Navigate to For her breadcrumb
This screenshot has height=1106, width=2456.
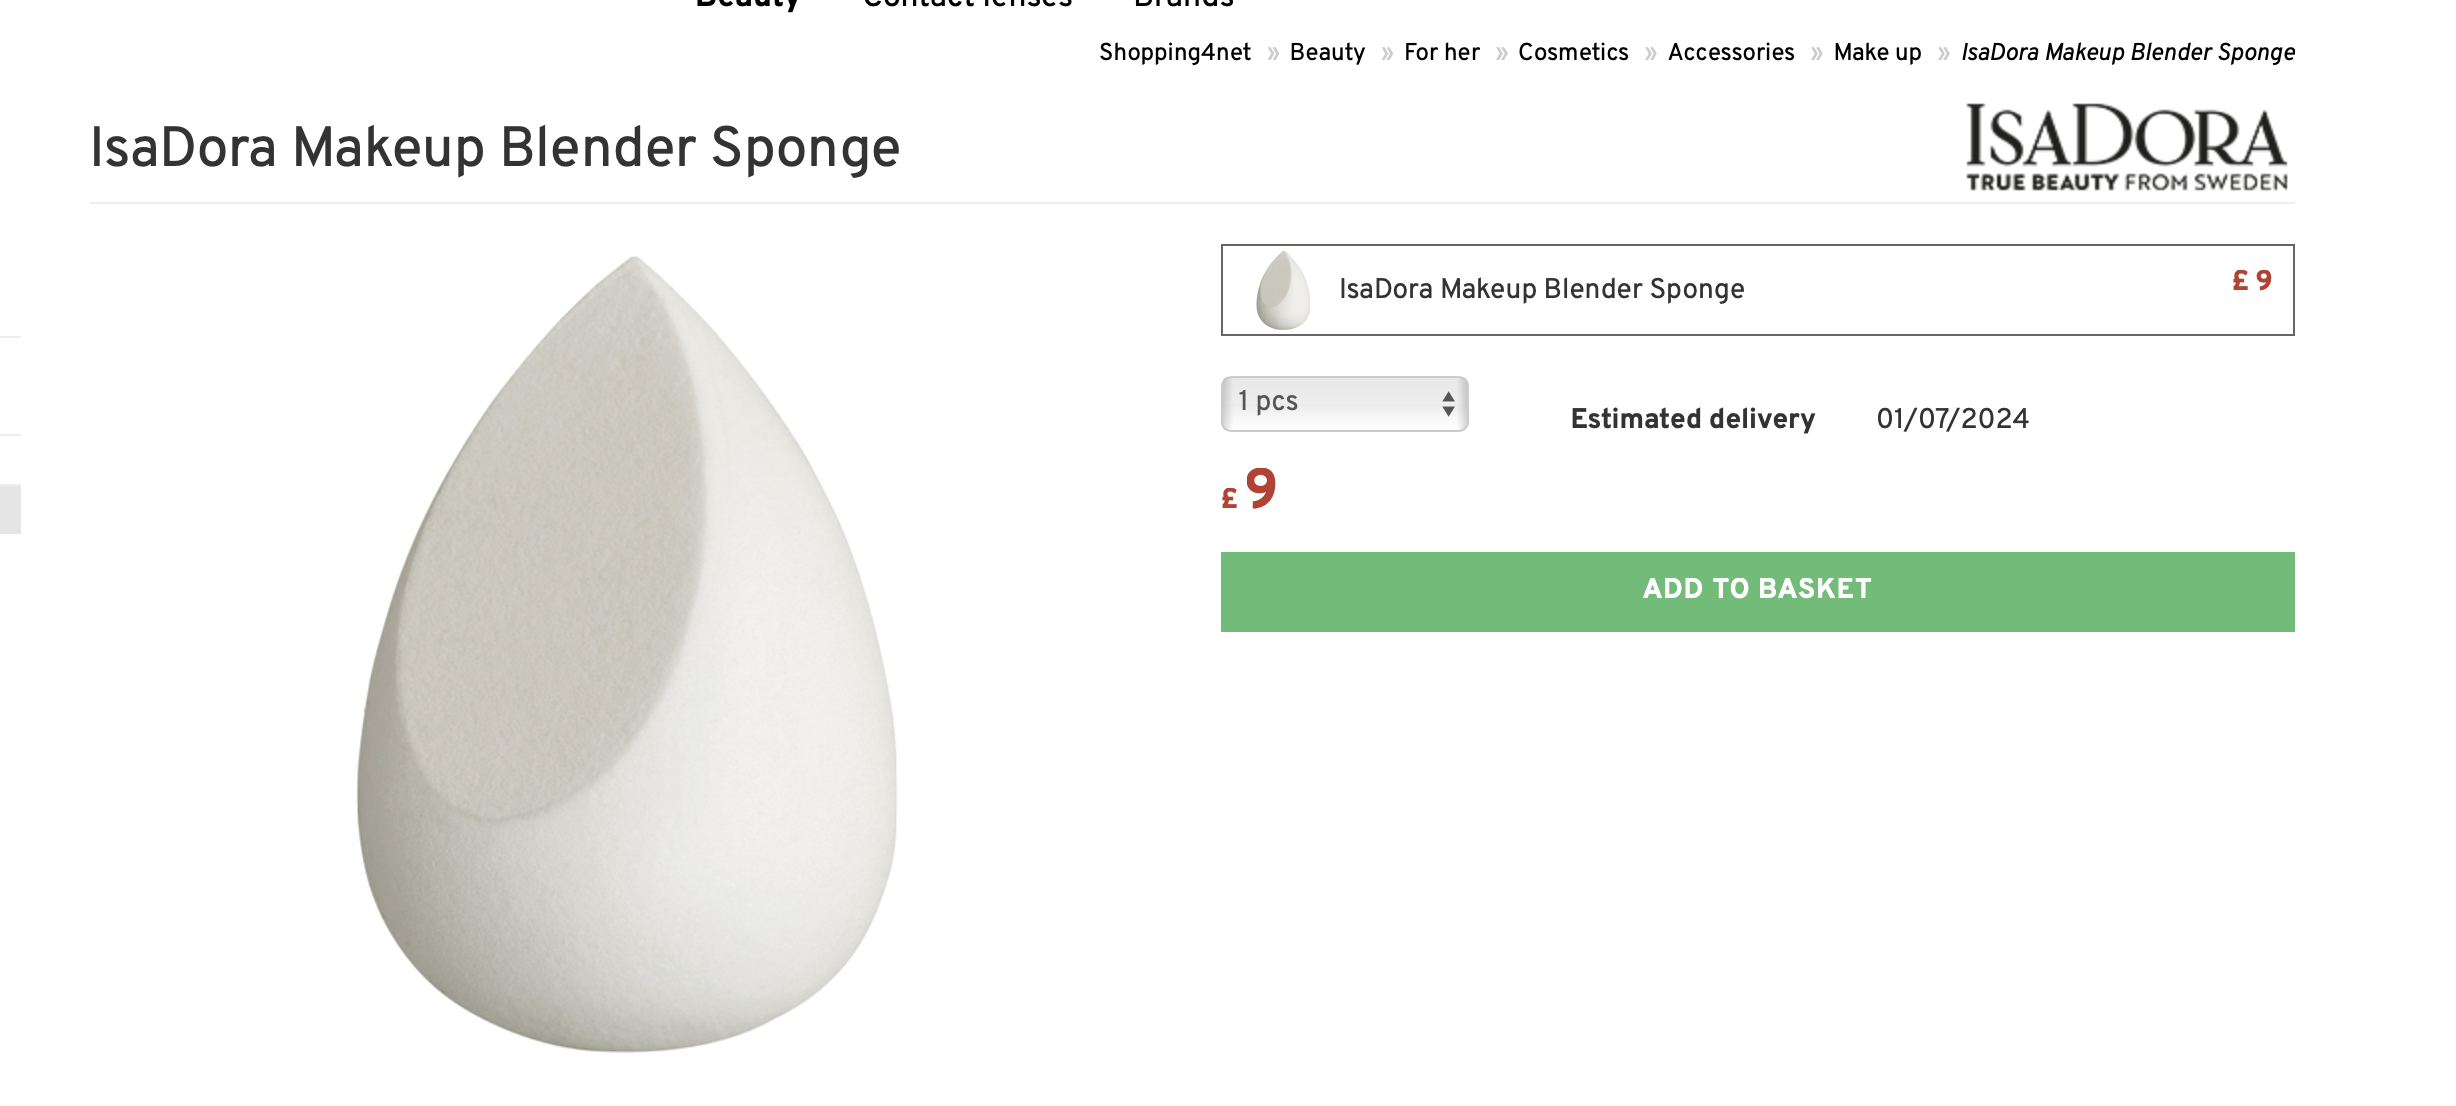coord(1441,52)
